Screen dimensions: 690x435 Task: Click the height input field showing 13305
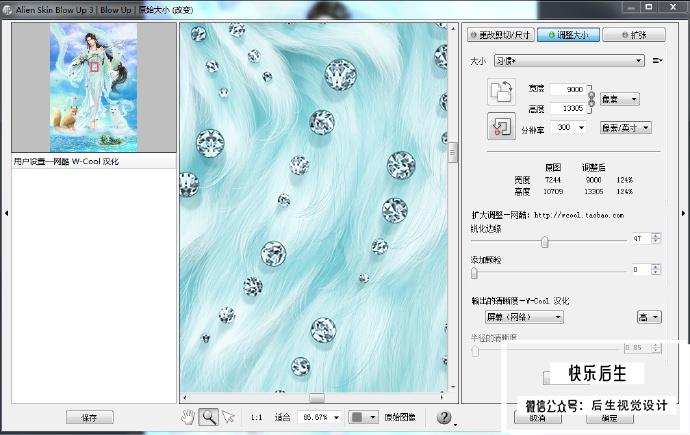(x=568, y=108)
